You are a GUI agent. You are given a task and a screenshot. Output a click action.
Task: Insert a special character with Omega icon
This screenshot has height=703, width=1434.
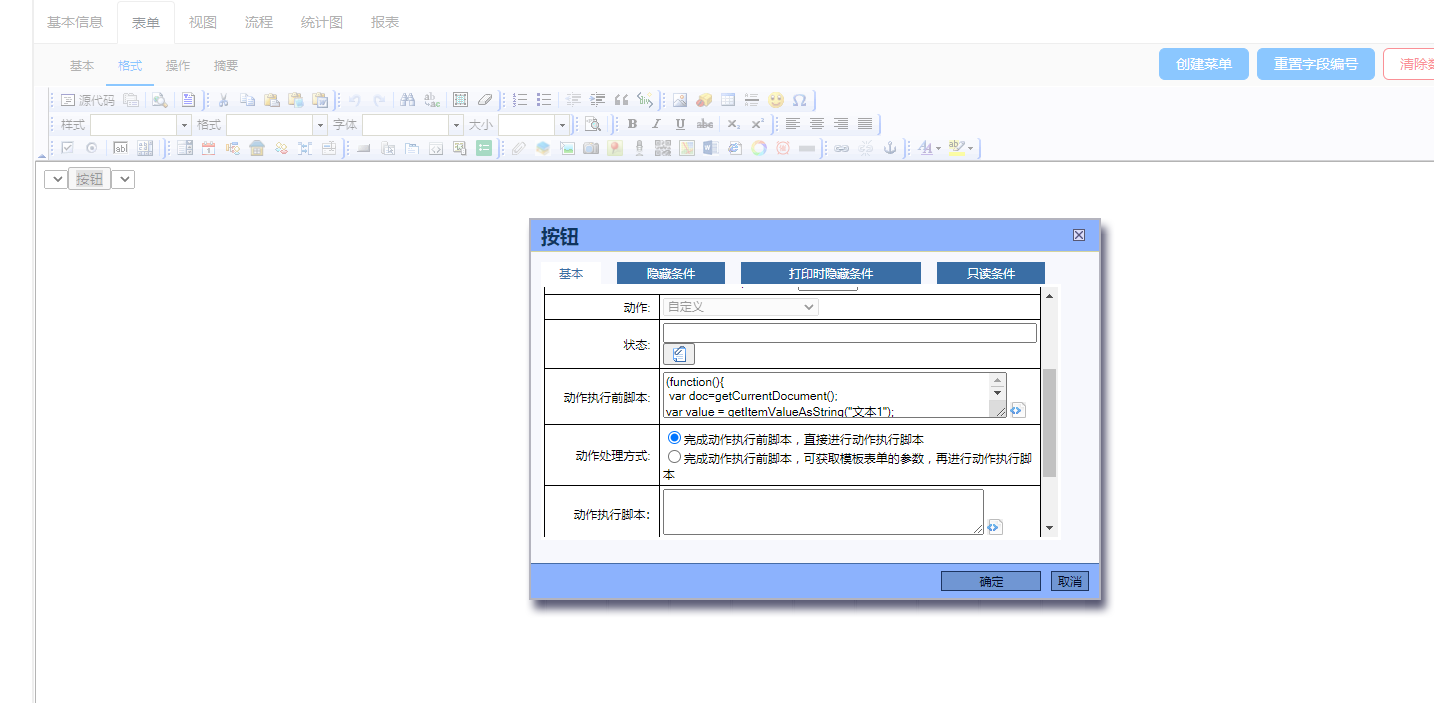(800, 100)
